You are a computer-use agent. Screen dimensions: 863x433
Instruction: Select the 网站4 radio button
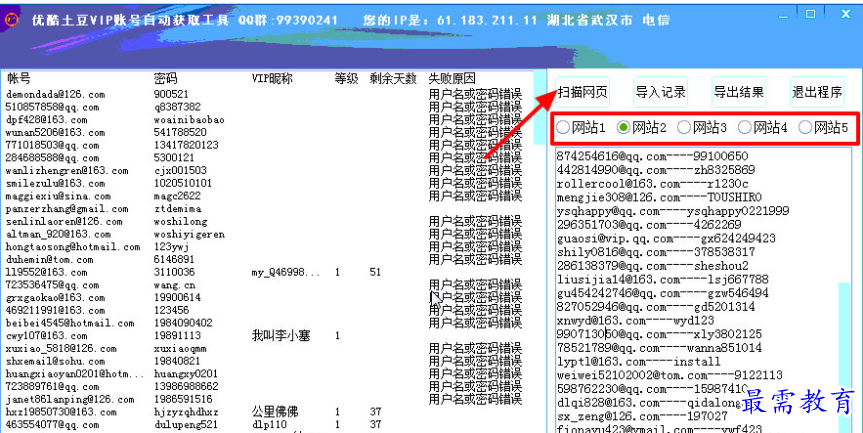click(744, 128)
